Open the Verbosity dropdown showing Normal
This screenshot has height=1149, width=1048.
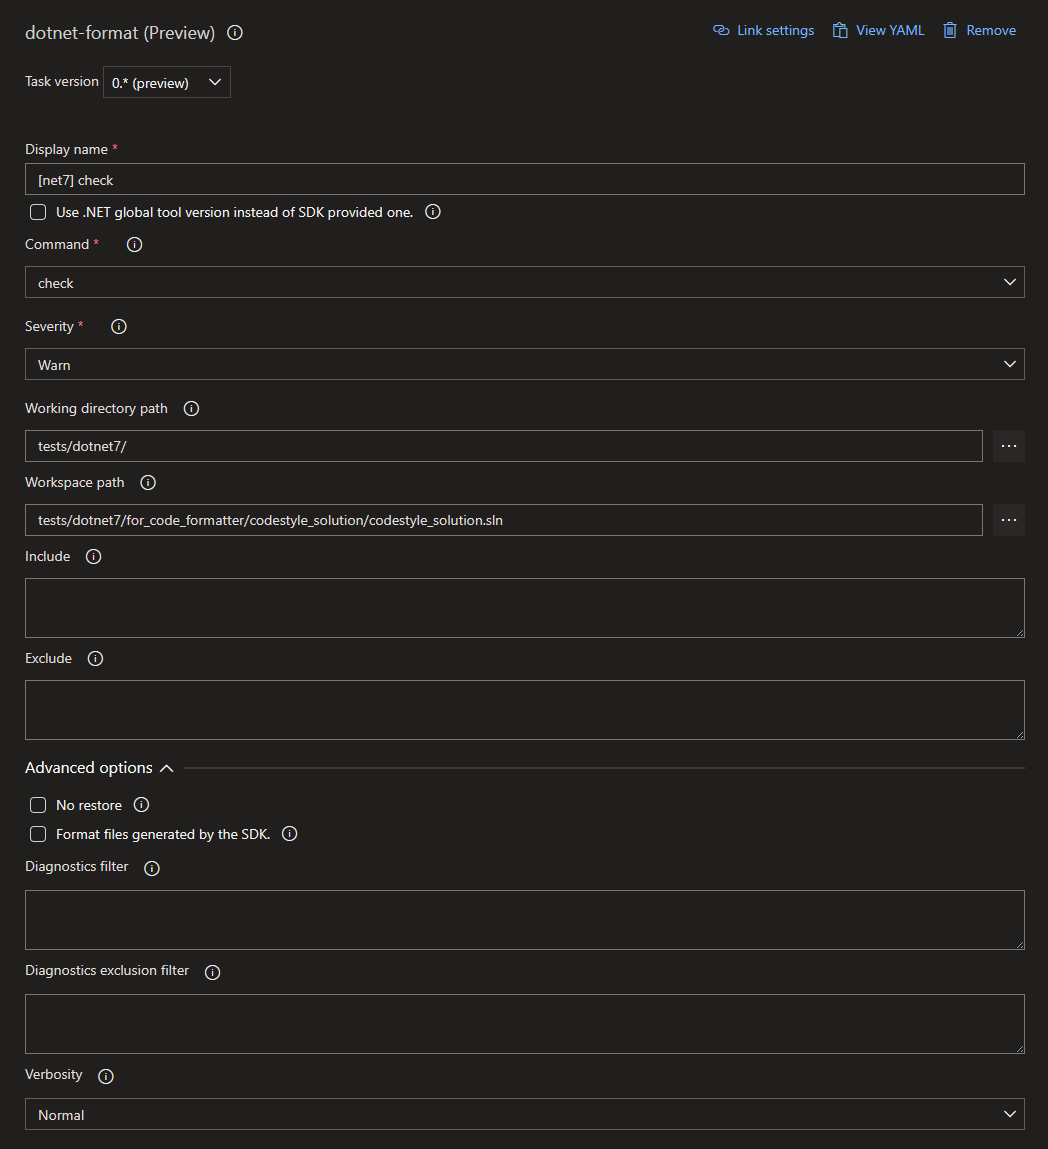(524, 1114)
